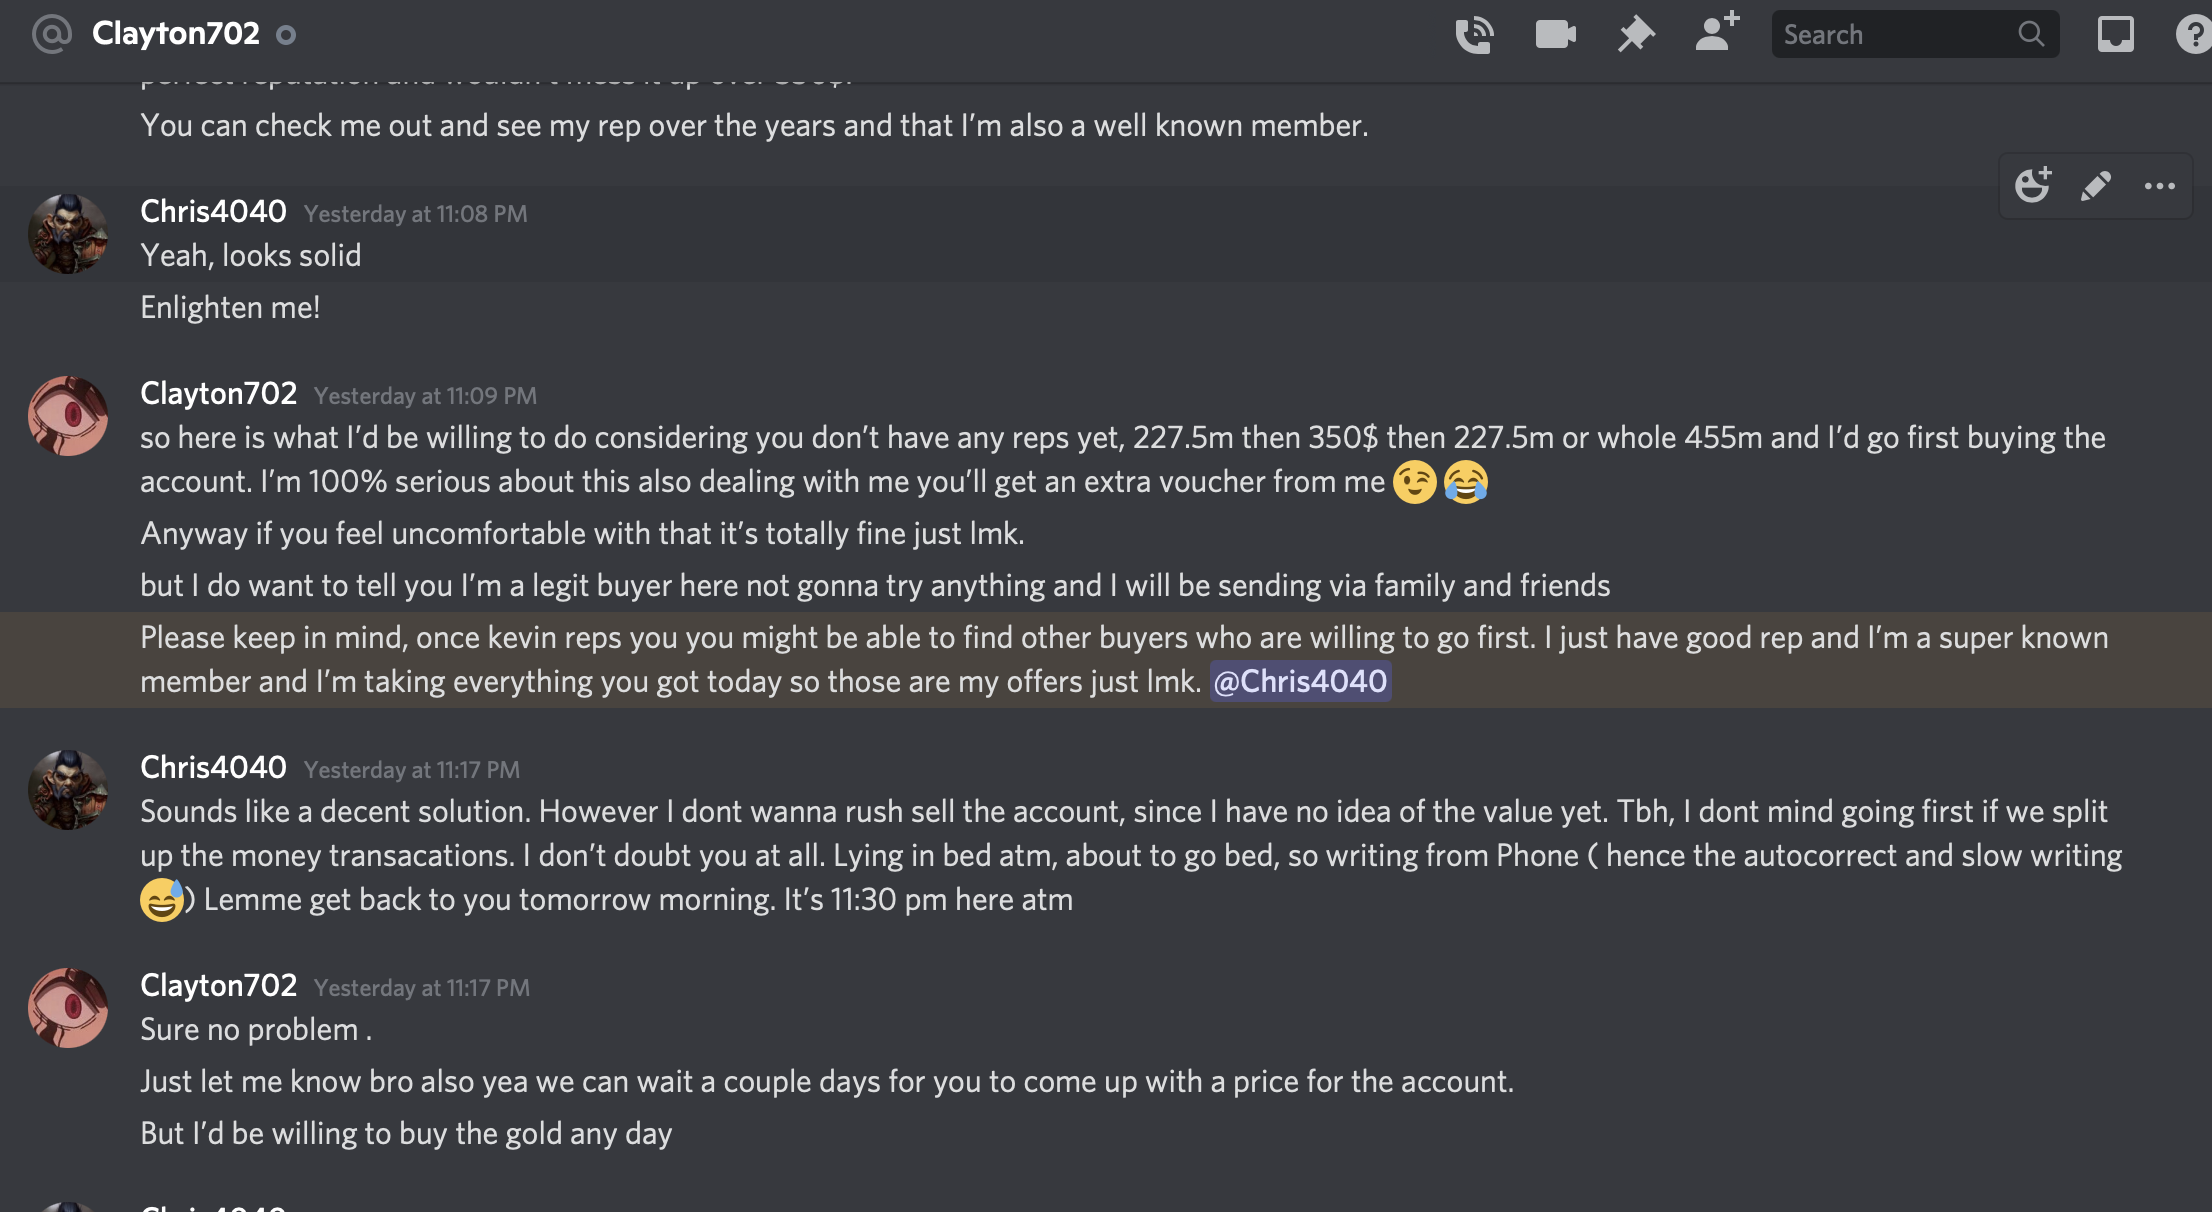Viewport: 2212px width, 1212px height.
Task: Edit message with the pencil icon
Action: 2096,186
